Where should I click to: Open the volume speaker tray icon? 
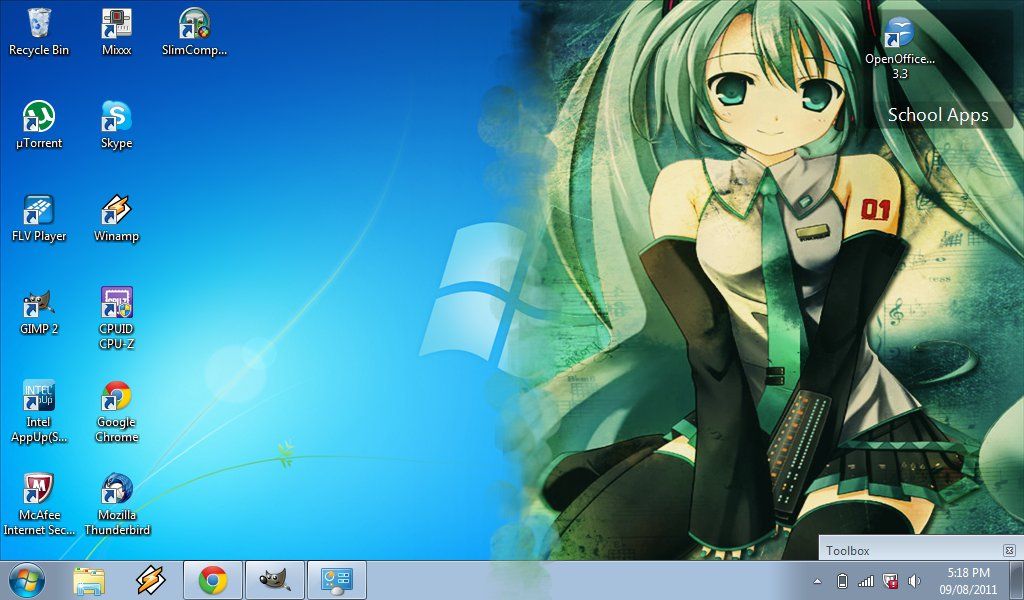tap(914, 580)
